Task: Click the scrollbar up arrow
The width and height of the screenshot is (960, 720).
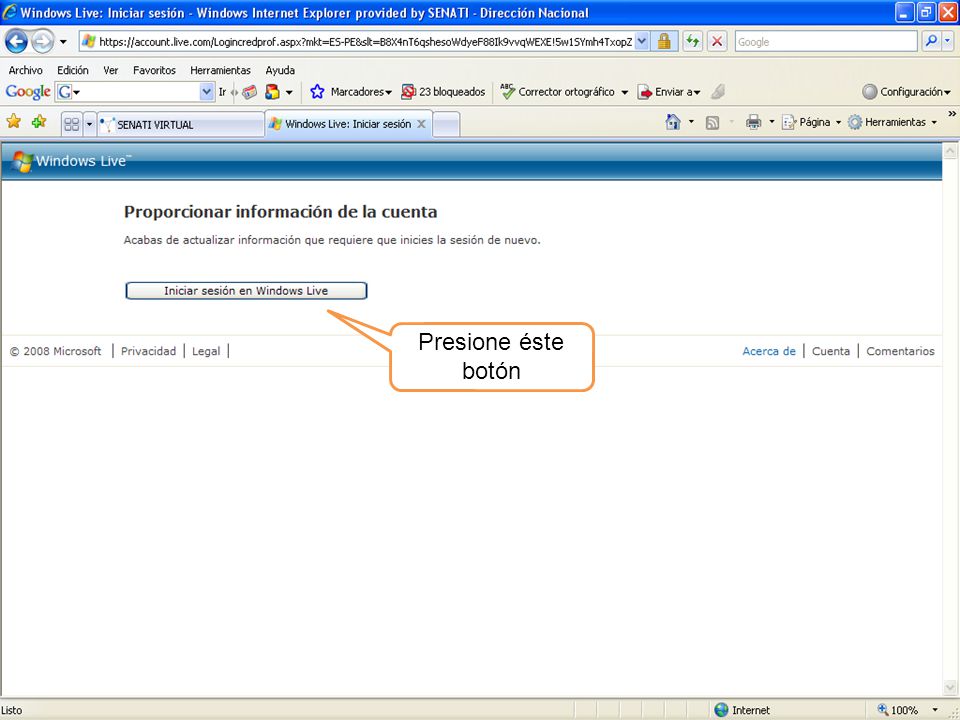Action: (x=950, y=150)
